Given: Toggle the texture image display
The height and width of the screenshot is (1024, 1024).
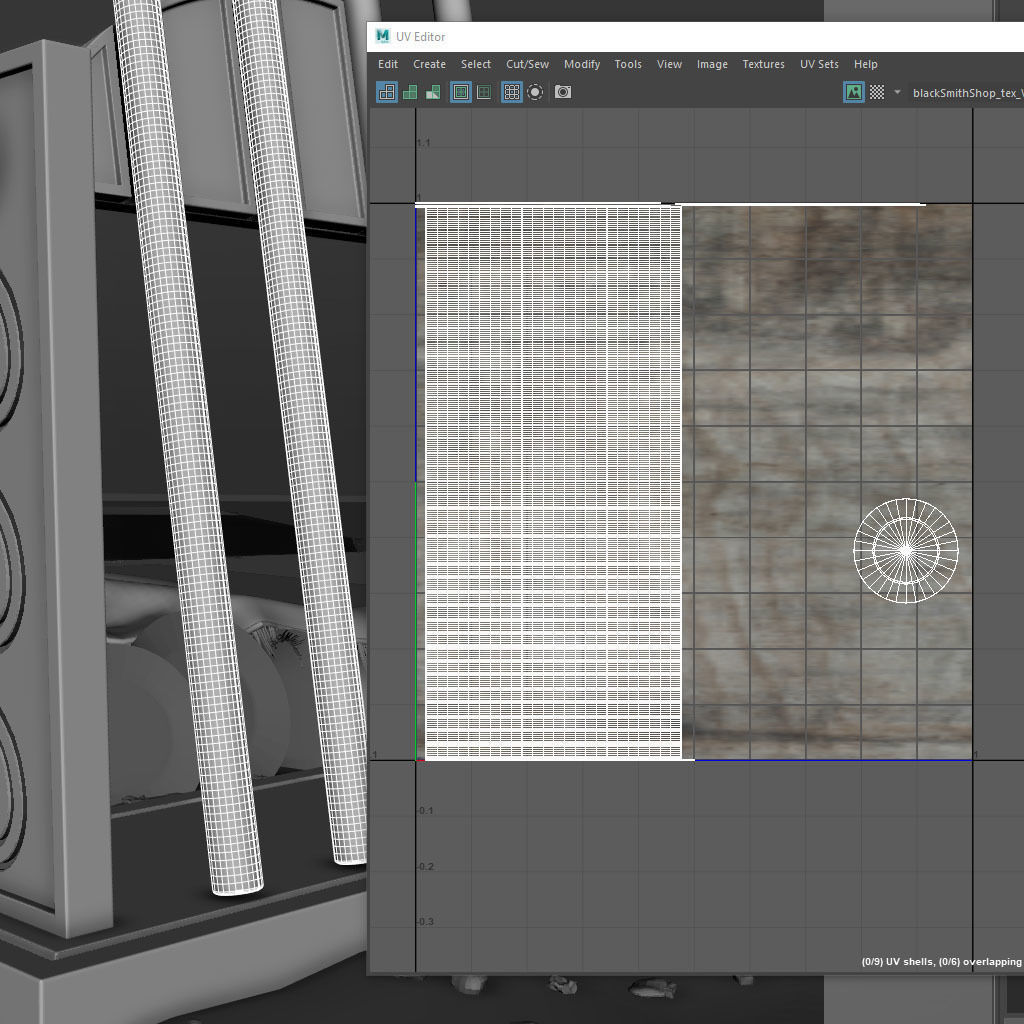Looking at the screenshot, I should (853, 92).
